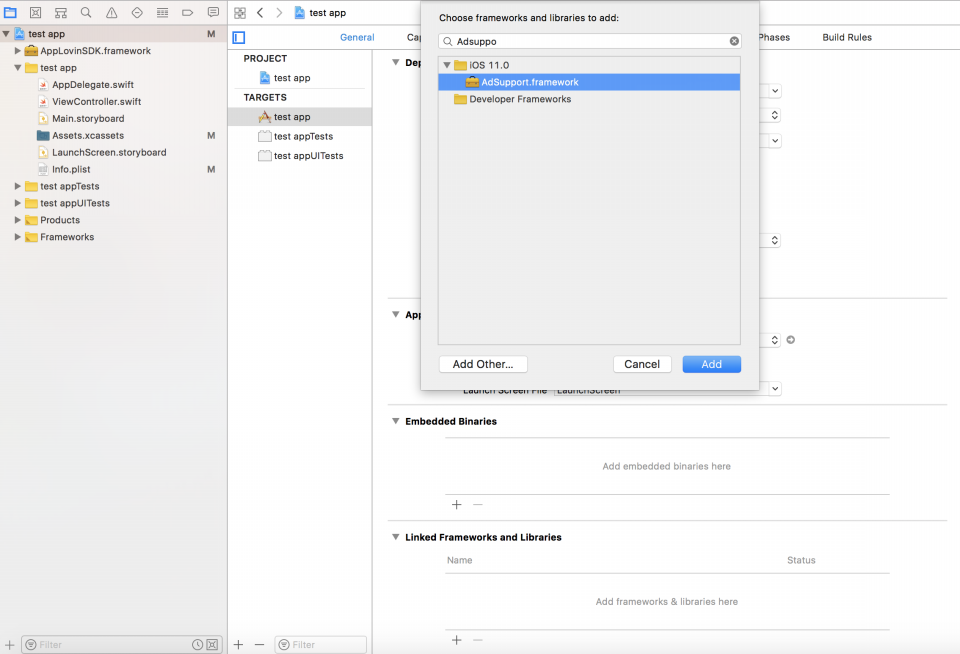Expand the Frameworks group
The height and width of the screenshot is (654, 960).
[18, 237]
